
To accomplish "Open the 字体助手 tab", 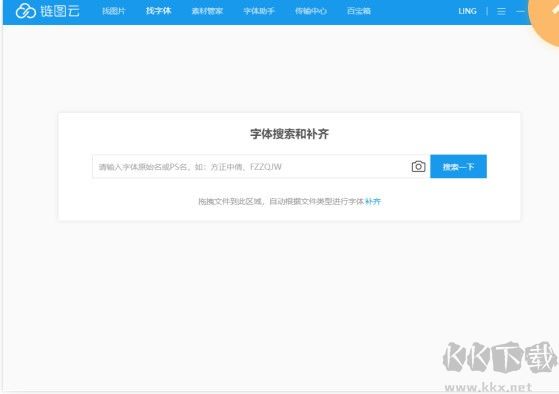I will click(259, 11).
